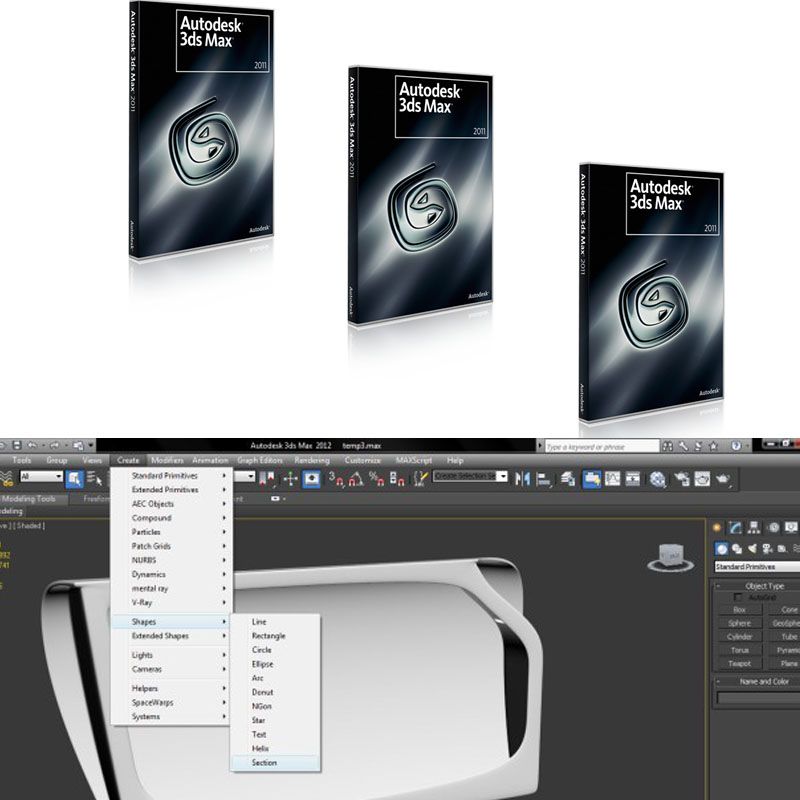Image resolution: width=800 pixels, height=800 pixels.
Task: Switch to the Motion panel icon
Action: (x=773, y=528)
